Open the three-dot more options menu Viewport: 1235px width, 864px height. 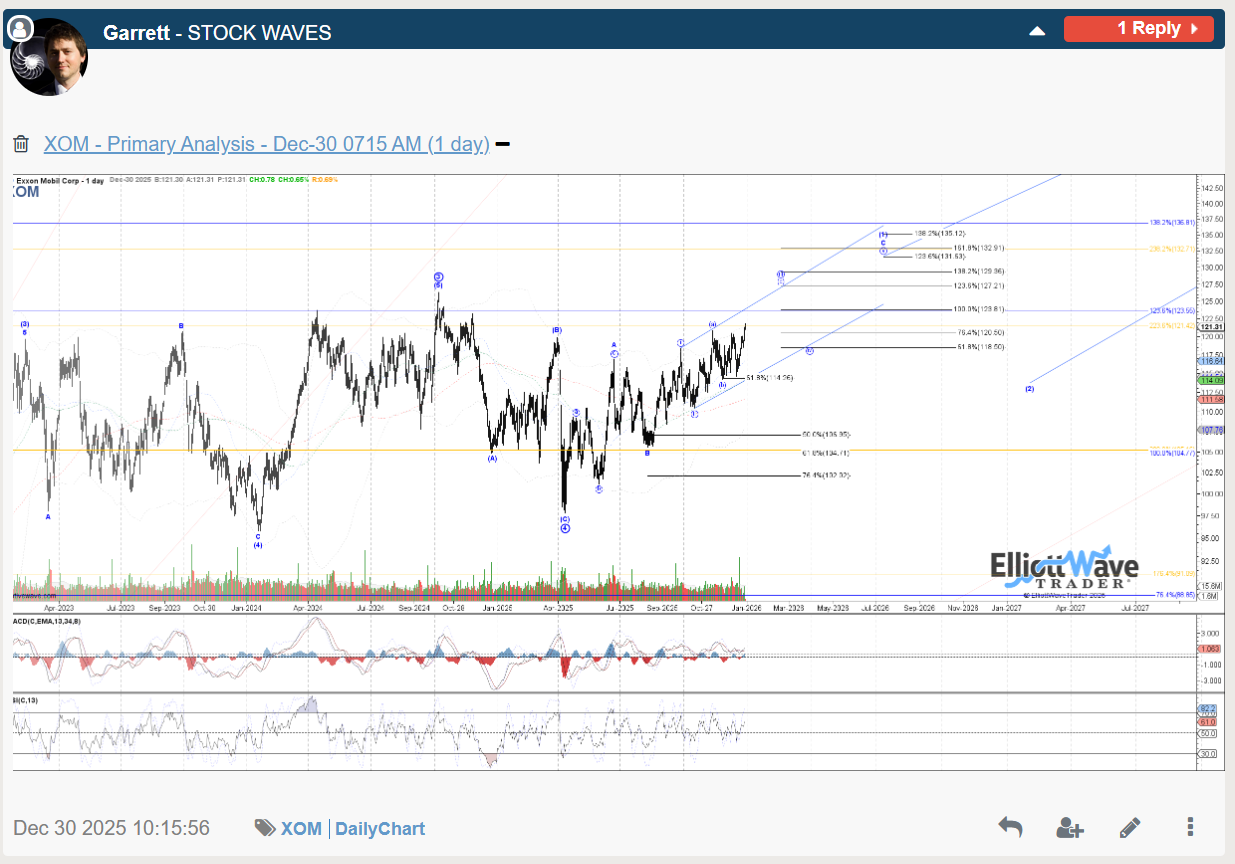point(1190,827)
